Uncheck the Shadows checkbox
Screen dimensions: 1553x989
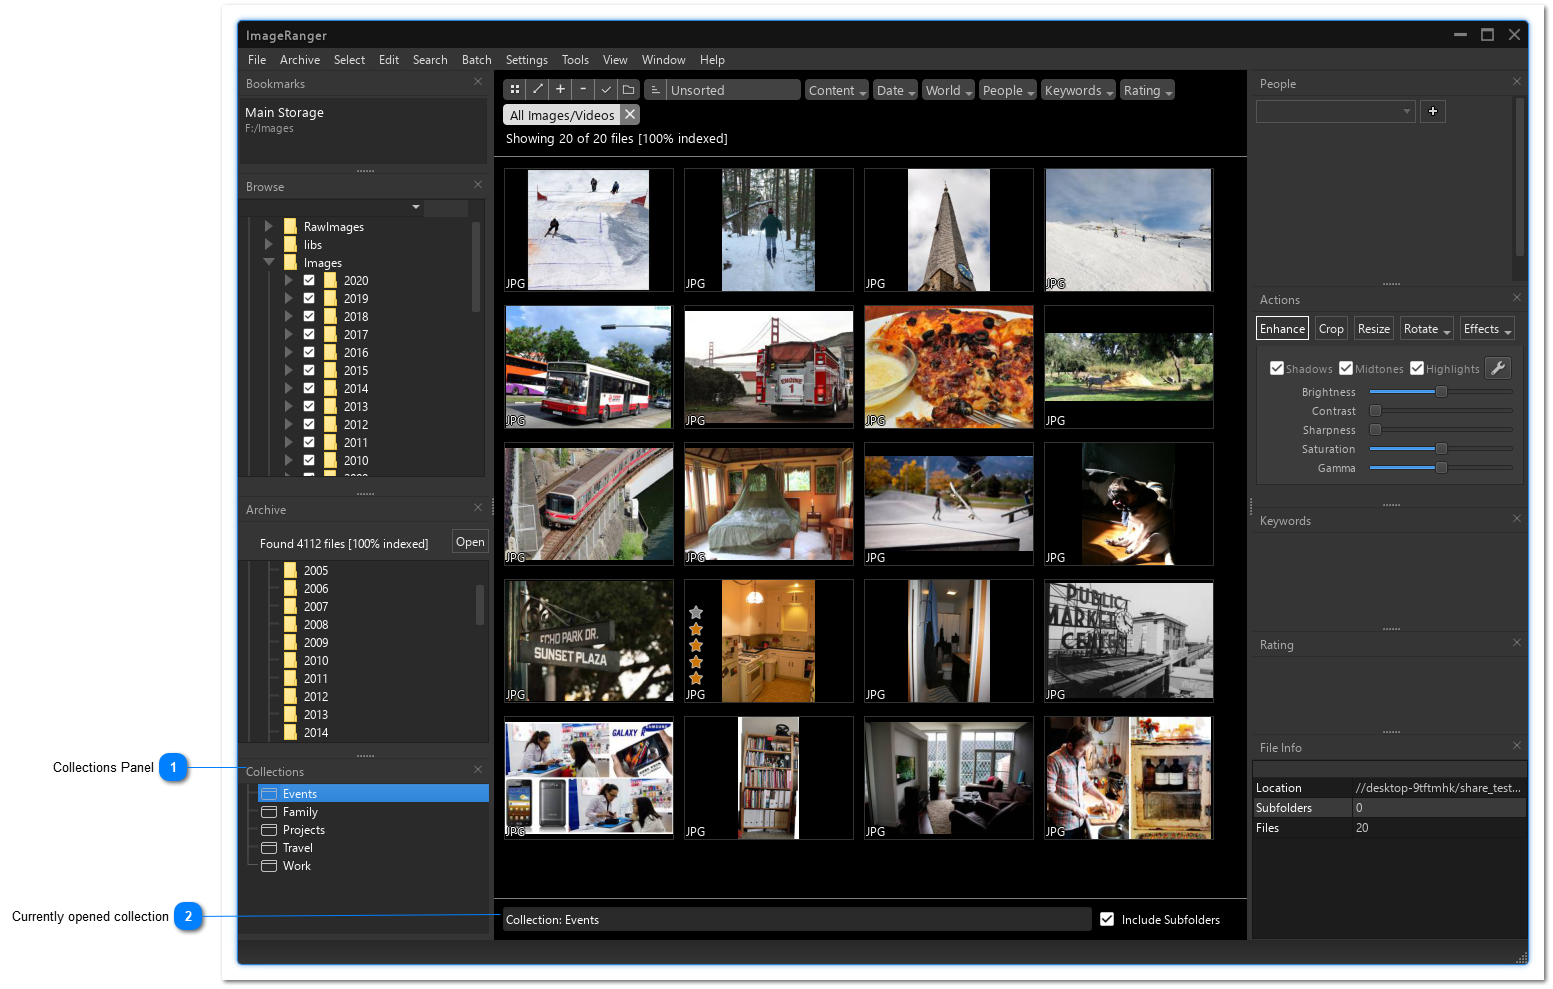coord(1277,368)
